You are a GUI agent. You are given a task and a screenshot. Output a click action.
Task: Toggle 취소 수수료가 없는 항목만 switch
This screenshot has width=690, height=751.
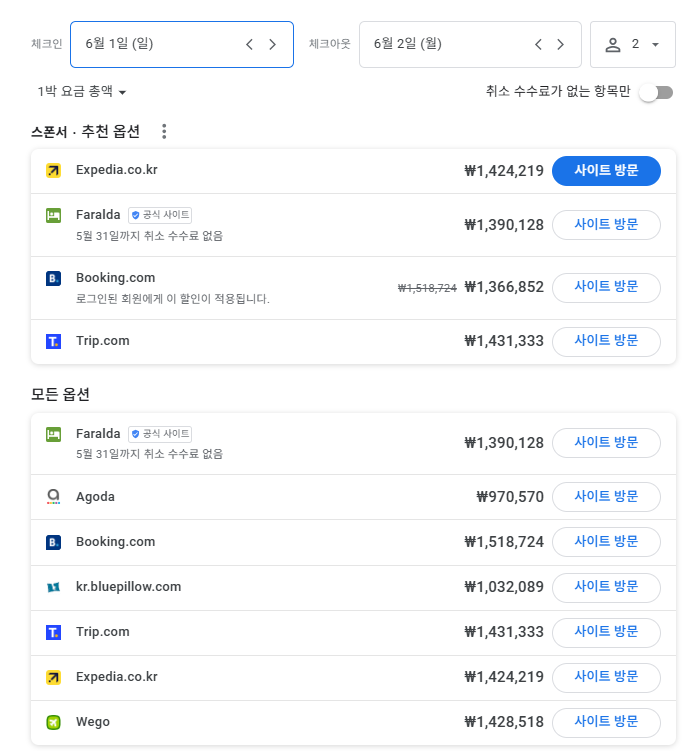click(x=657, y=92)
